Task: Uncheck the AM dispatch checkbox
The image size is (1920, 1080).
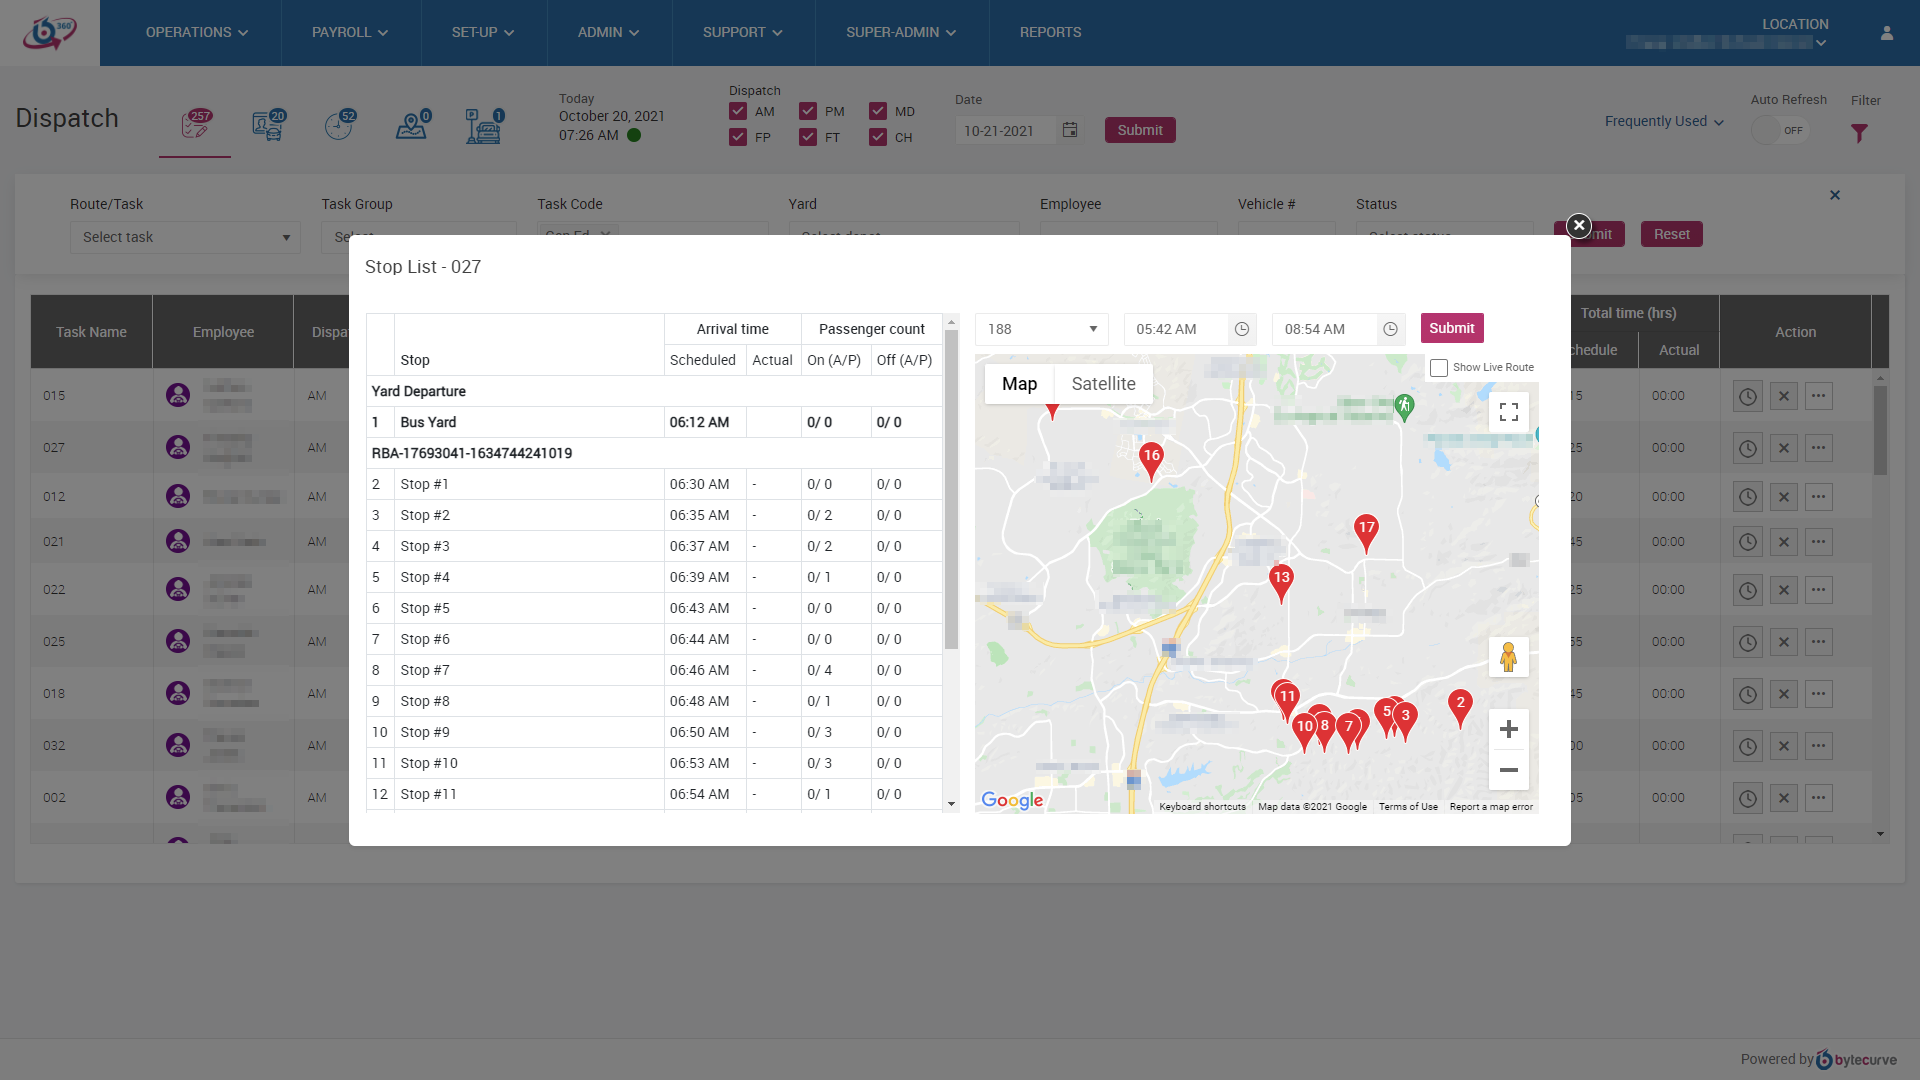Action: pyautogui.click(x=738, y=111)
